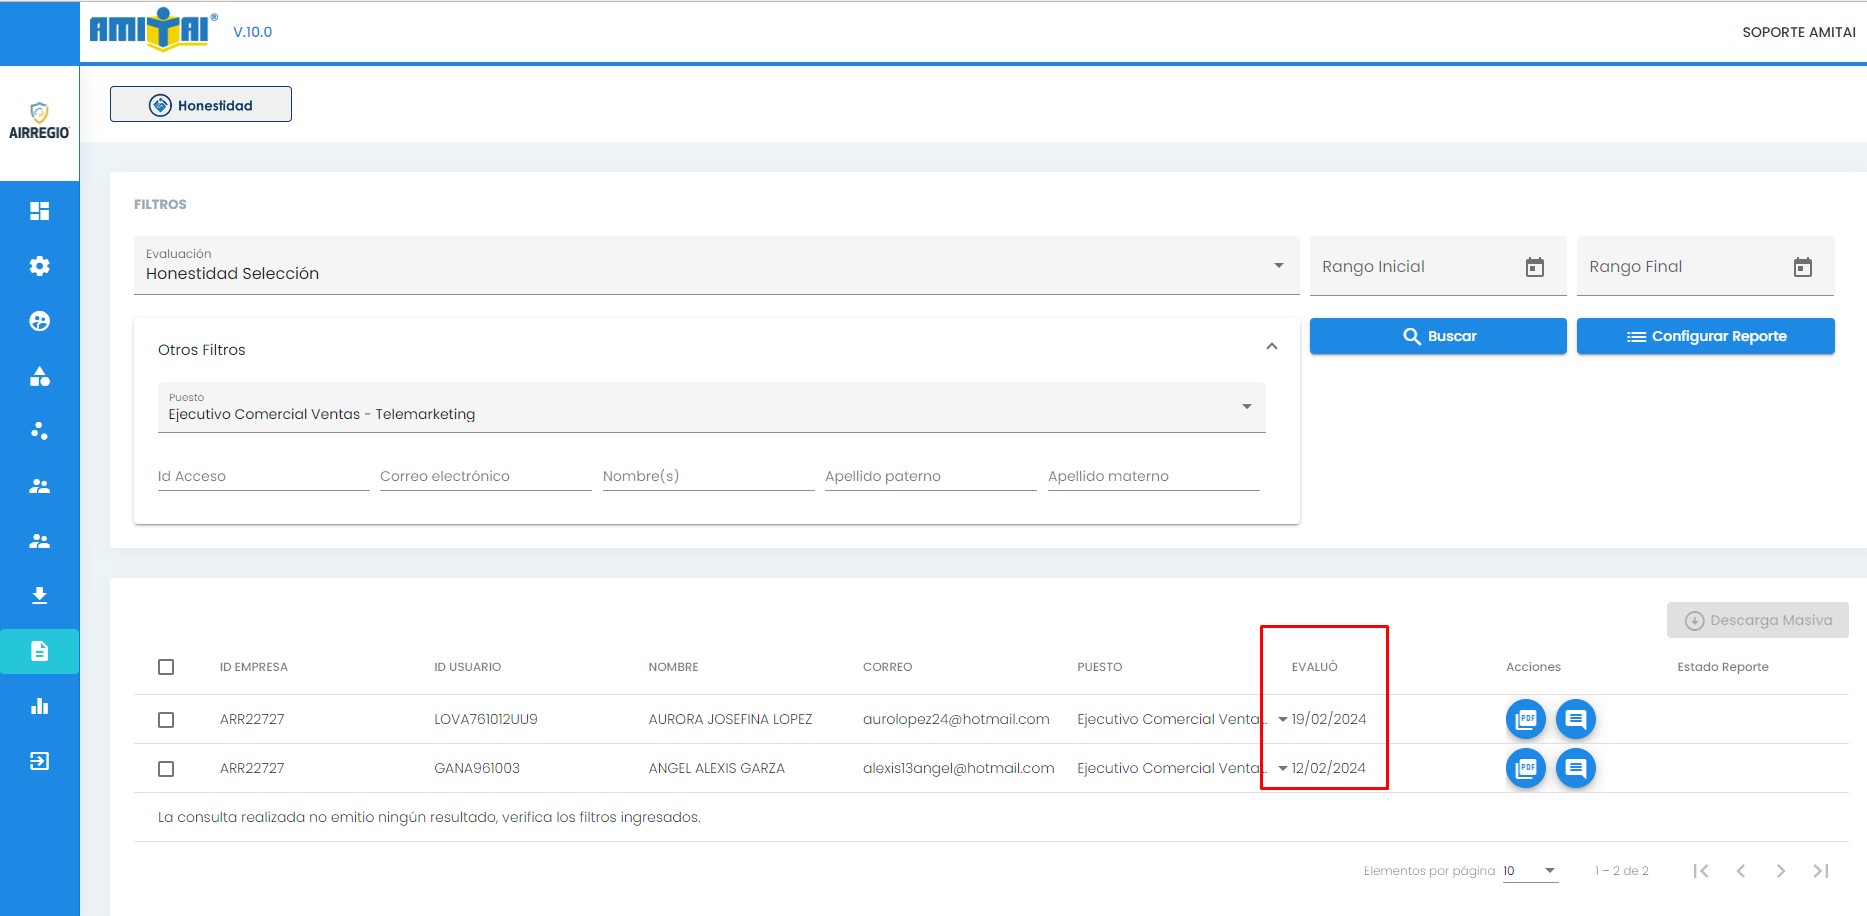This screenshot has width=1867, height=916.
Task: Check the select-all header checkbox
Action: click(x=166, y=667)
